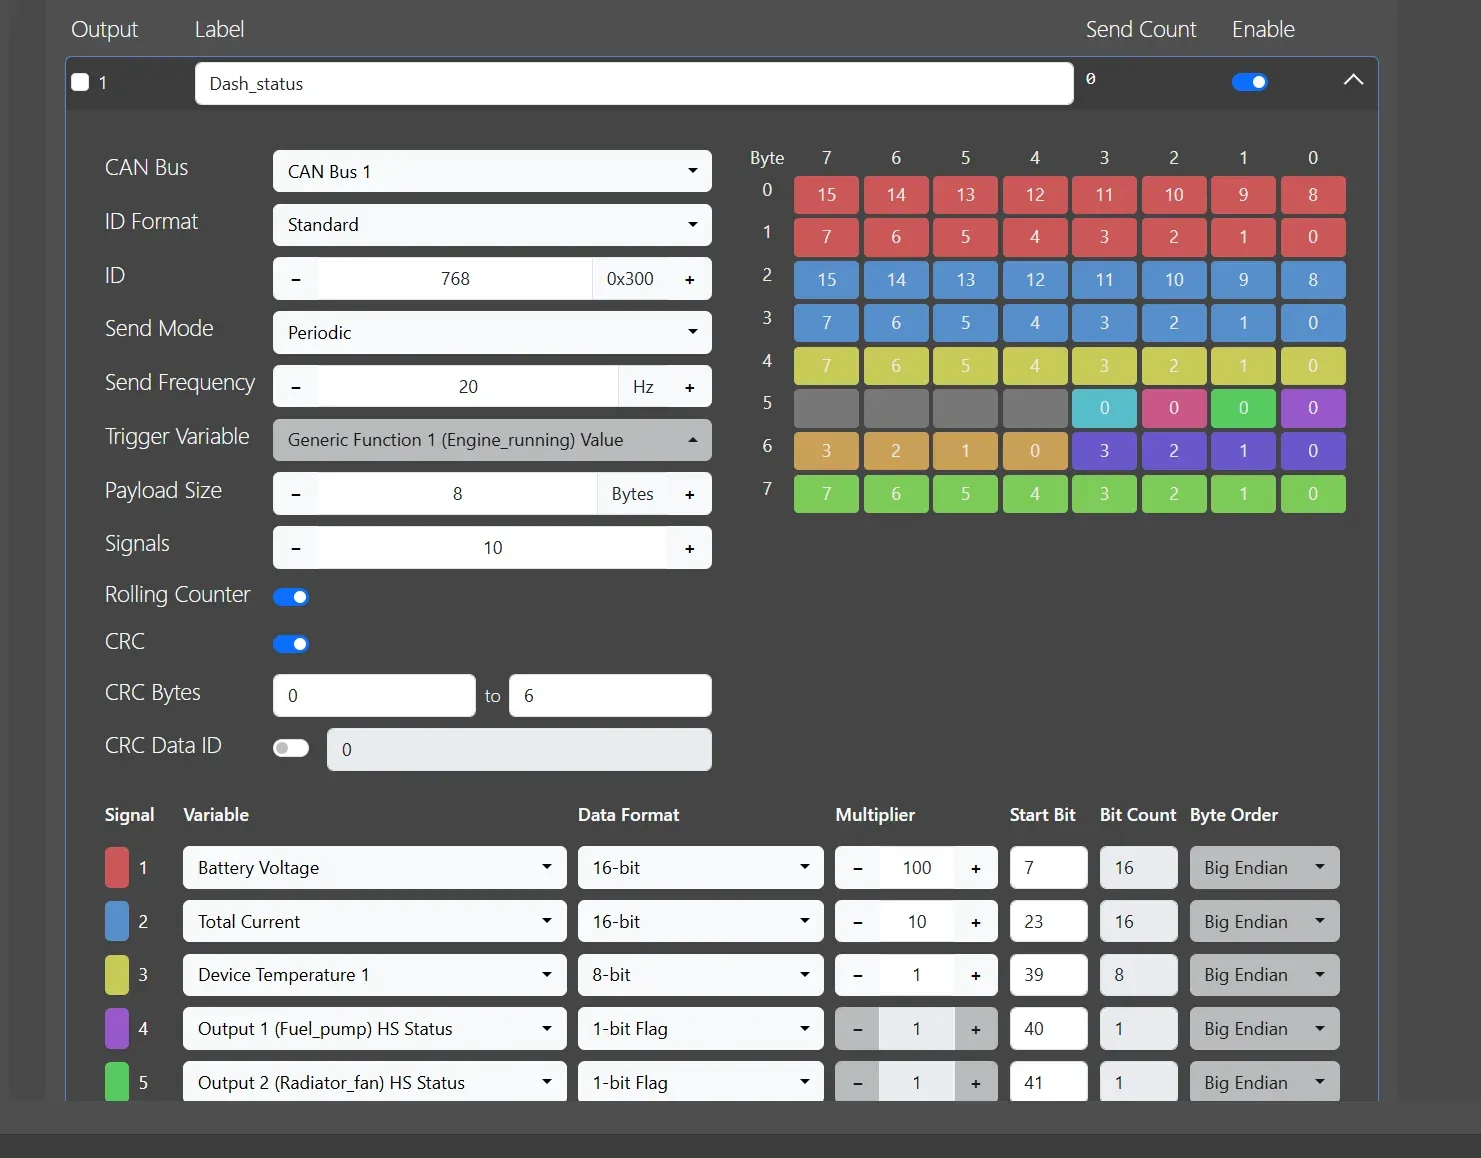Viewport: 1481px width, 1158px height.
Task: Click the Battery Voltage Start Bit field
Action: pyautogui.click(x=1048, y=868)
